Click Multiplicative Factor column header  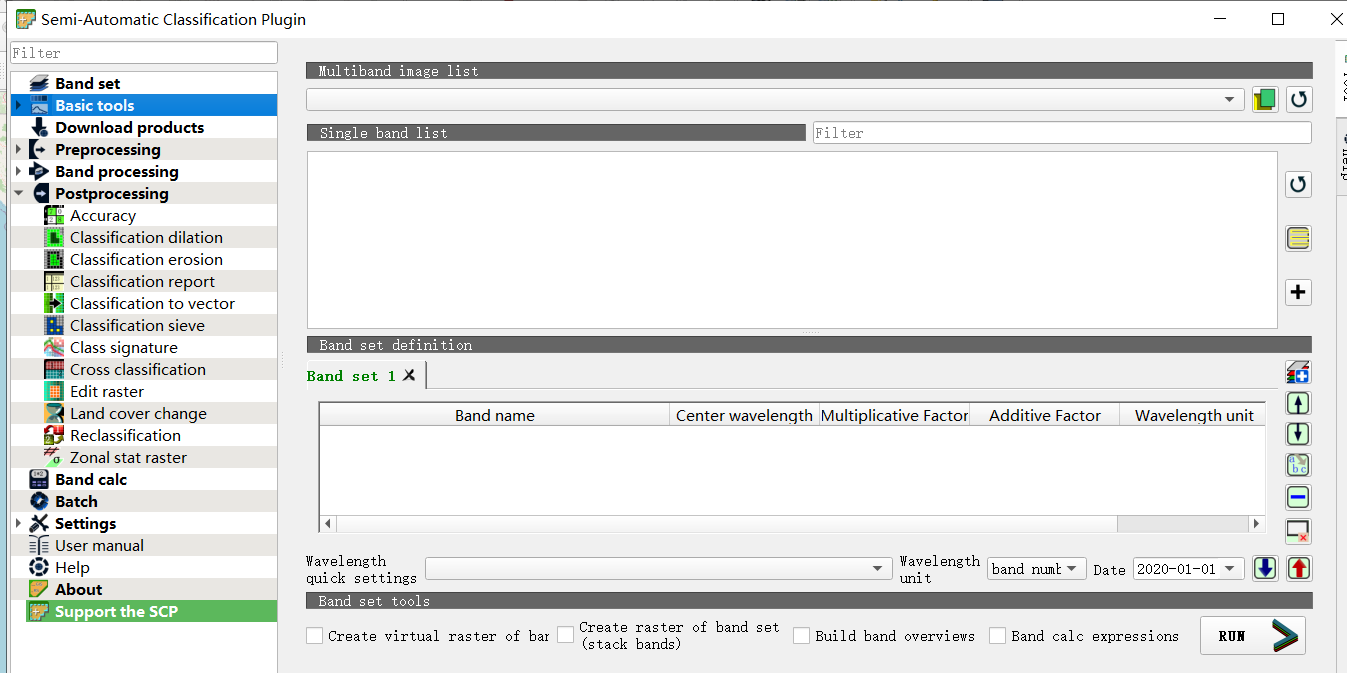pos(894,415)
